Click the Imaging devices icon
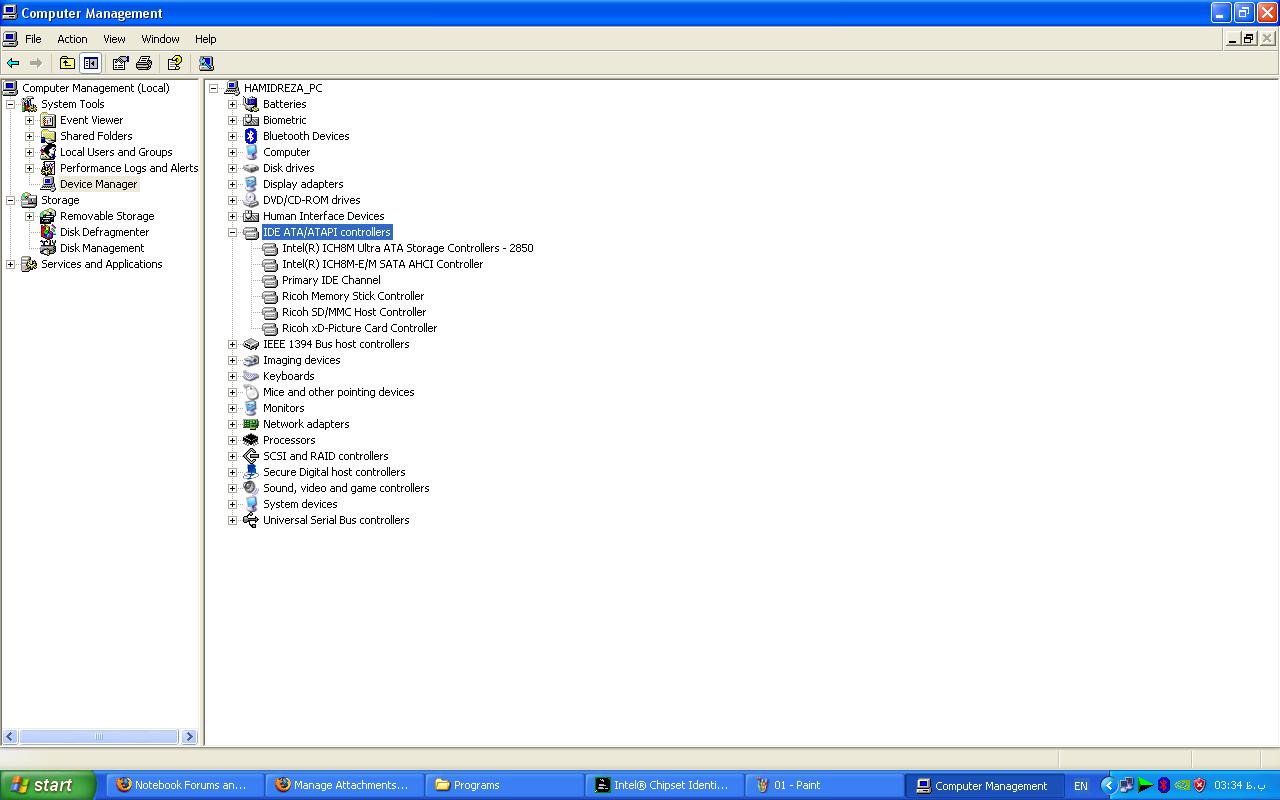Screen dimensions: 1280x800 [251, 360]
